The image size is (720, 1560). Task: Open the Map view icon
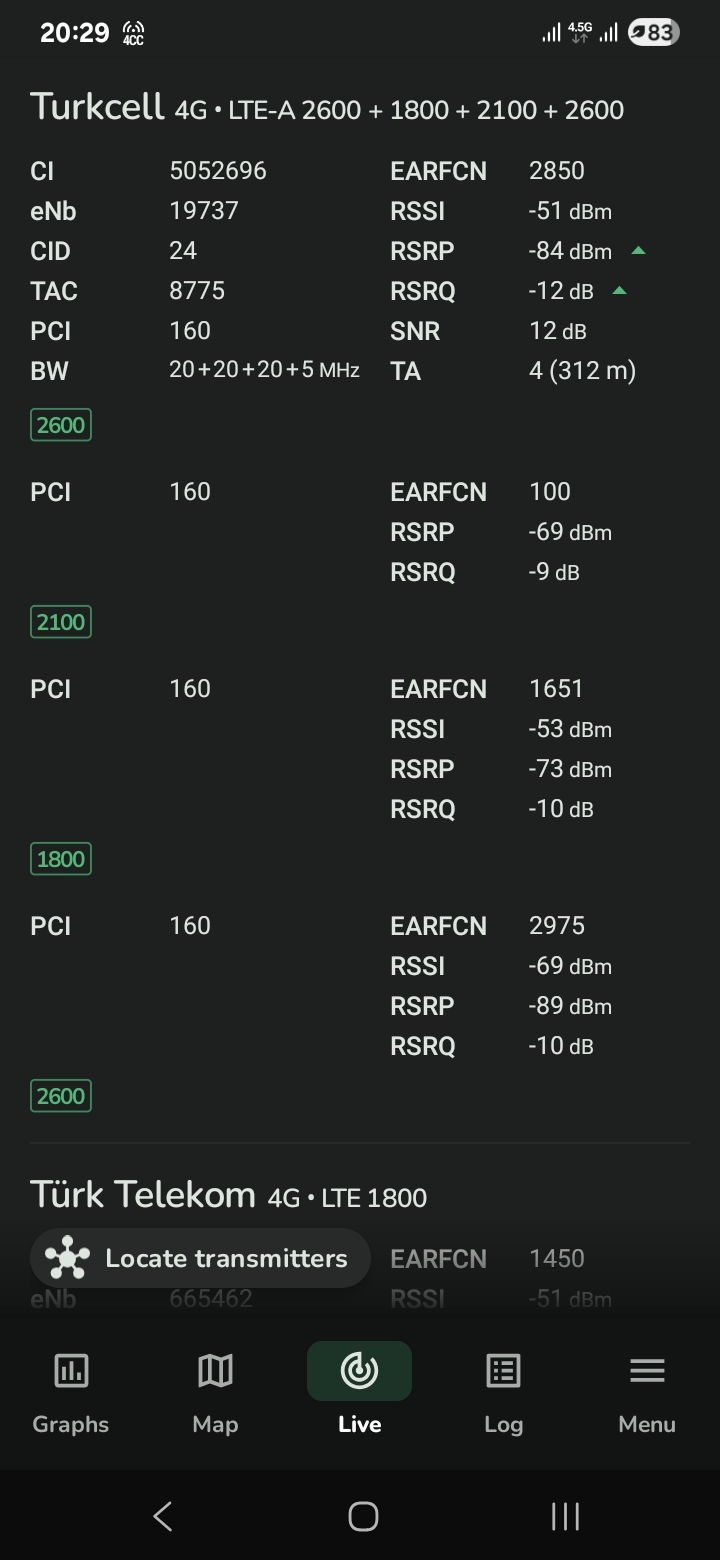click(x=215, y=1370)
